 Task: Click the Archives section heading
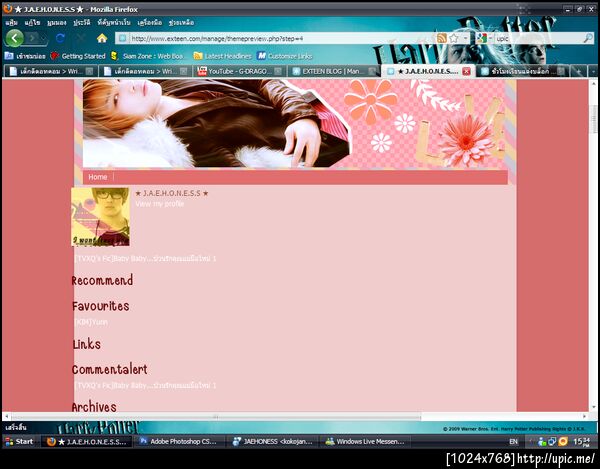(94, 407)
